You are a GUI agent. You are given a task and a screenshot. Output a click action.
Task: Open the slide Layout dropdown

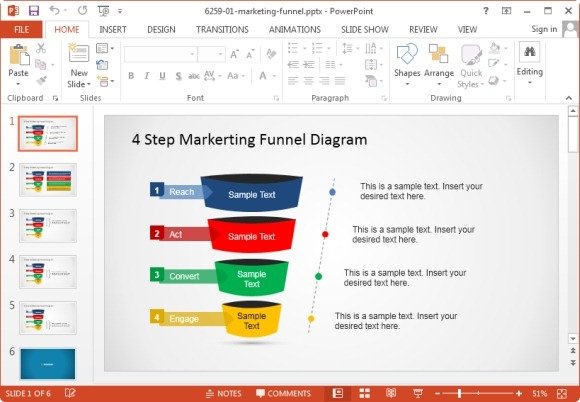click(x=105, y=48)
